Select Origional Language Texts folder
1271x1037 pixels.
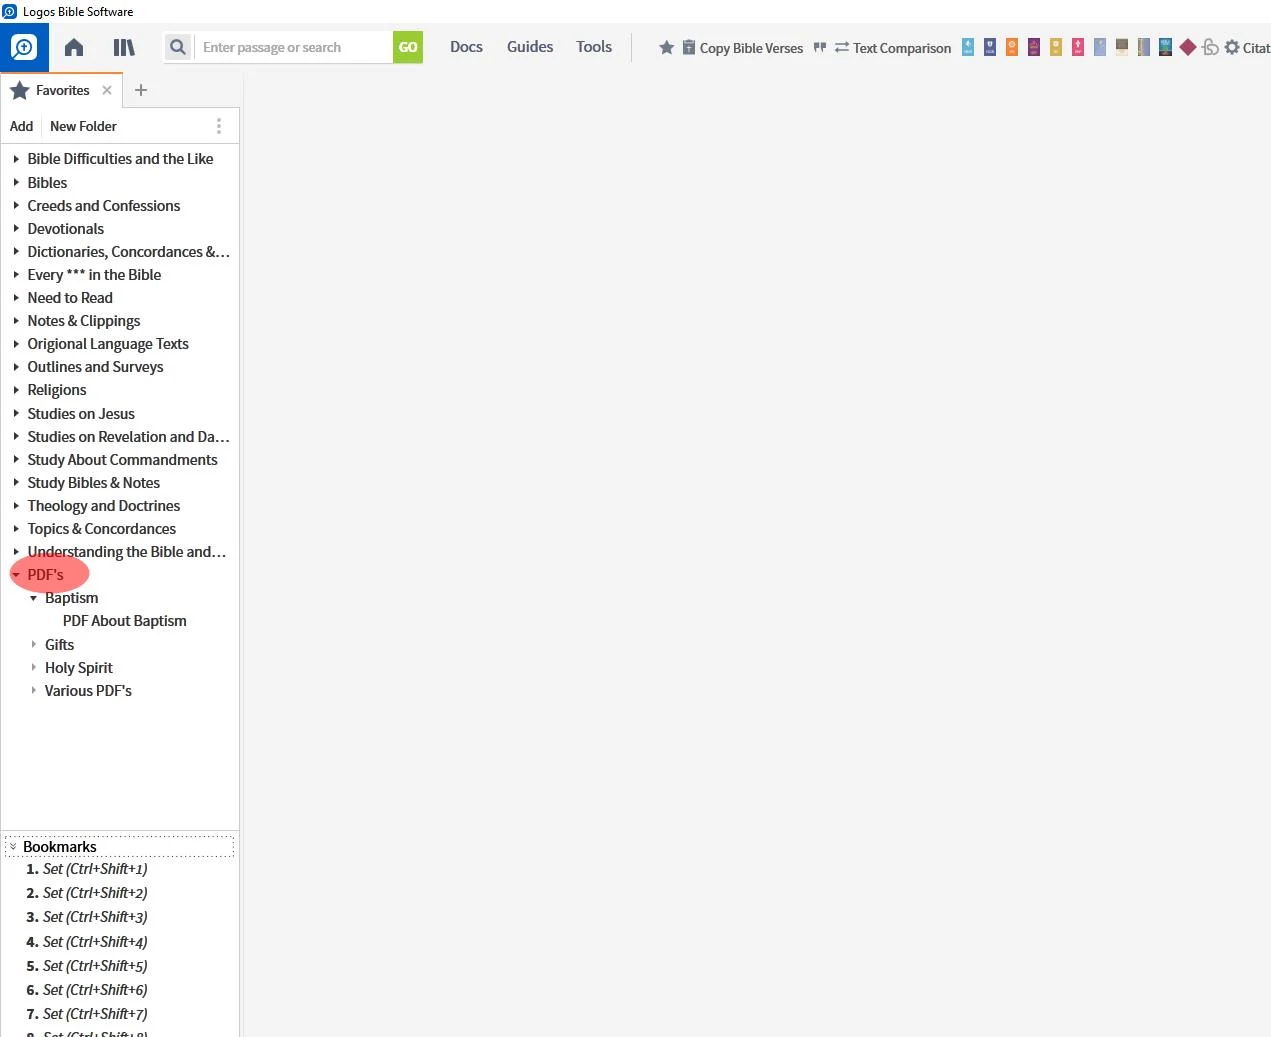[108, 344]
